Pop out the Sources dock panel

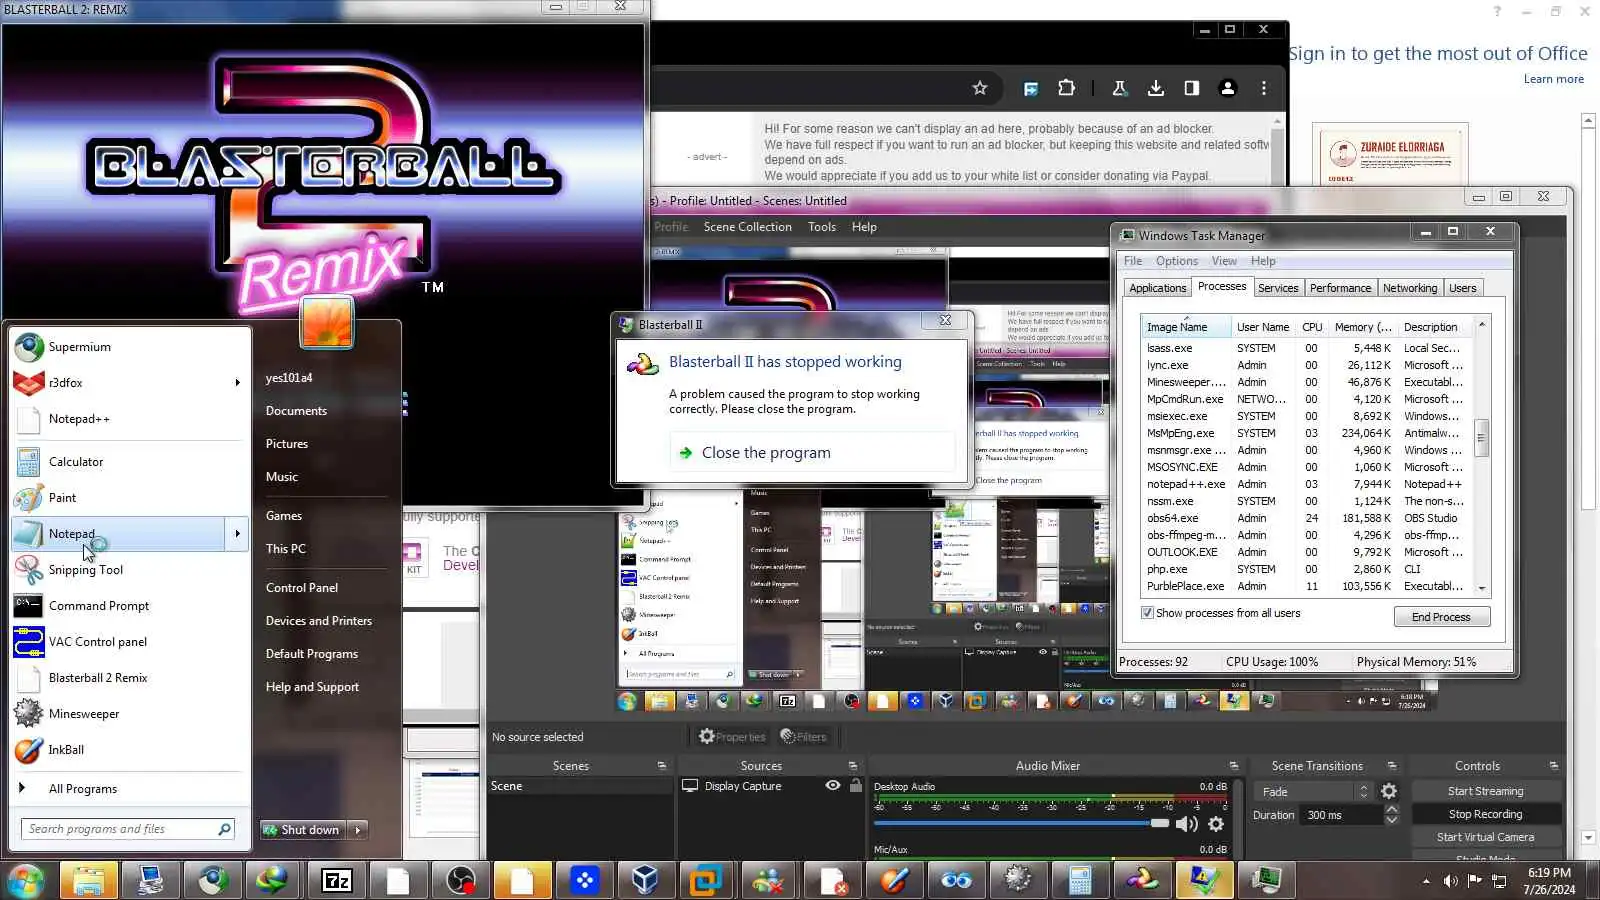tap(853, 766)
